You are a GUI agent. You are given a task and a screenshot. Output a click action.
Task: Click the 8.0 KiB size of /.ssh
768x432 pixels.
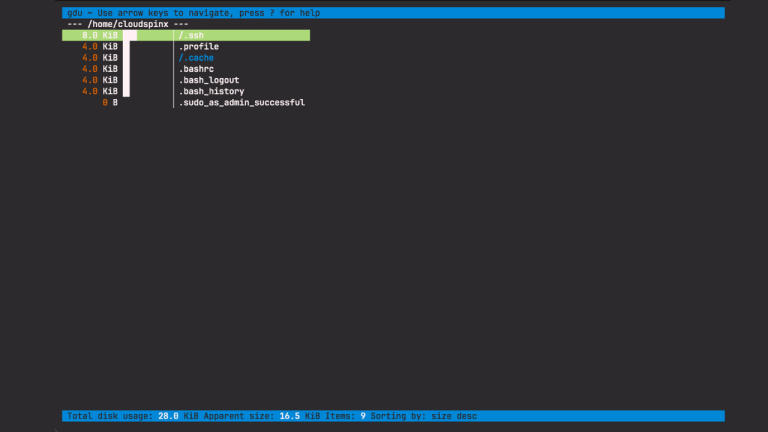pyautogui.click(x=100, y=35)
